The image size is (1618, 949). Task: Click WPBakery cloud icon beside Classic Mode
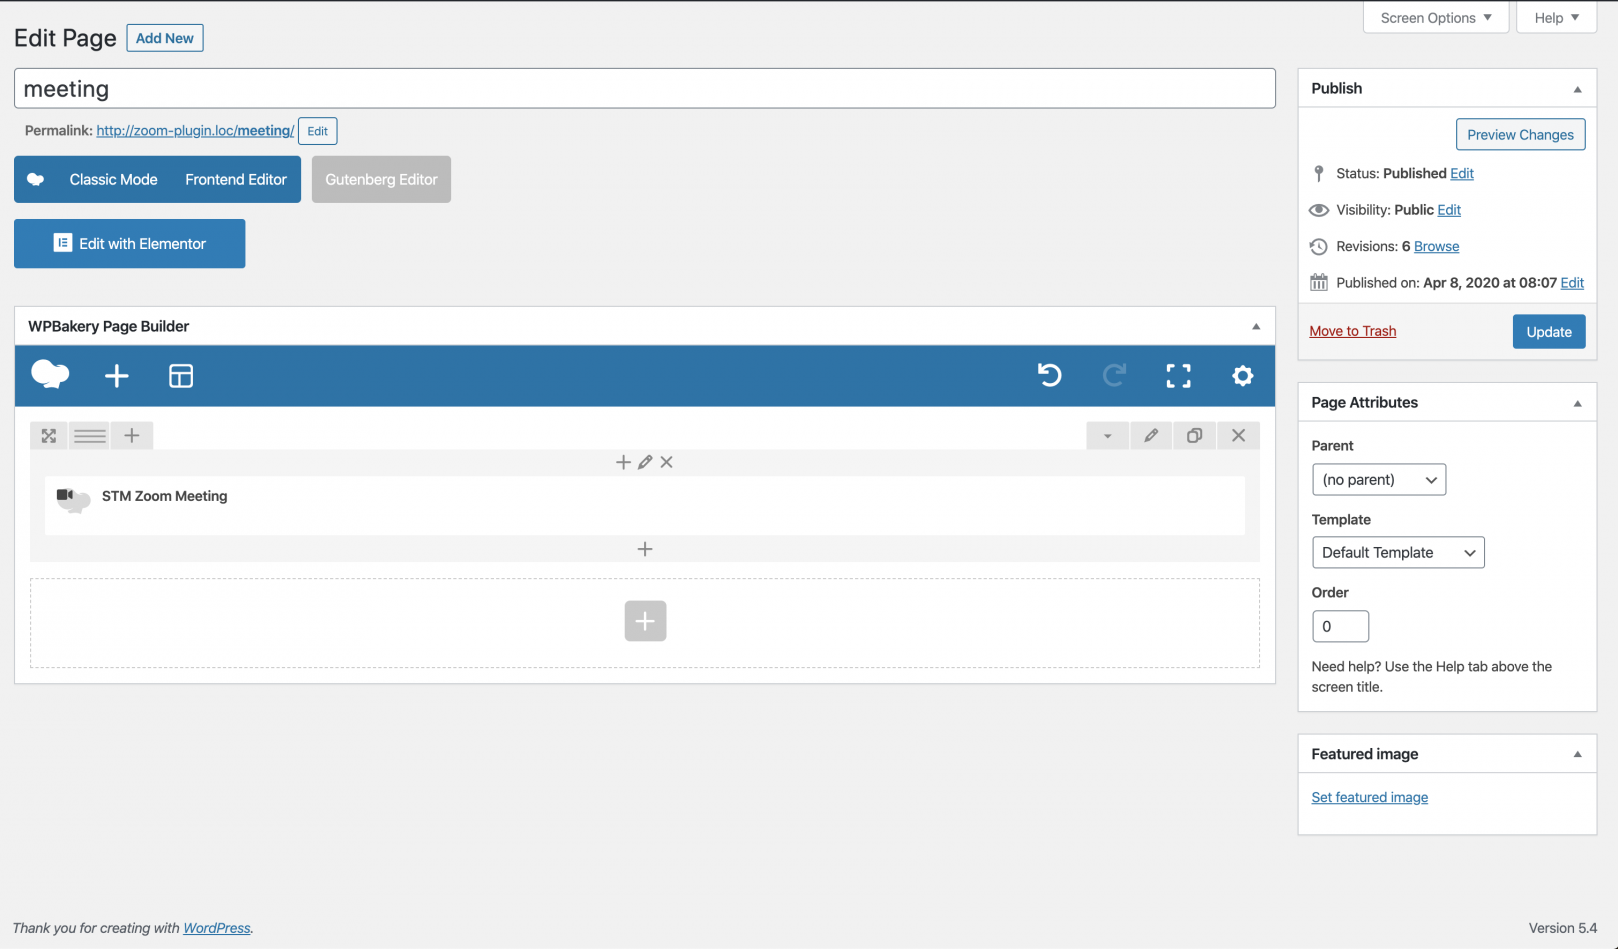coord(35,179)
